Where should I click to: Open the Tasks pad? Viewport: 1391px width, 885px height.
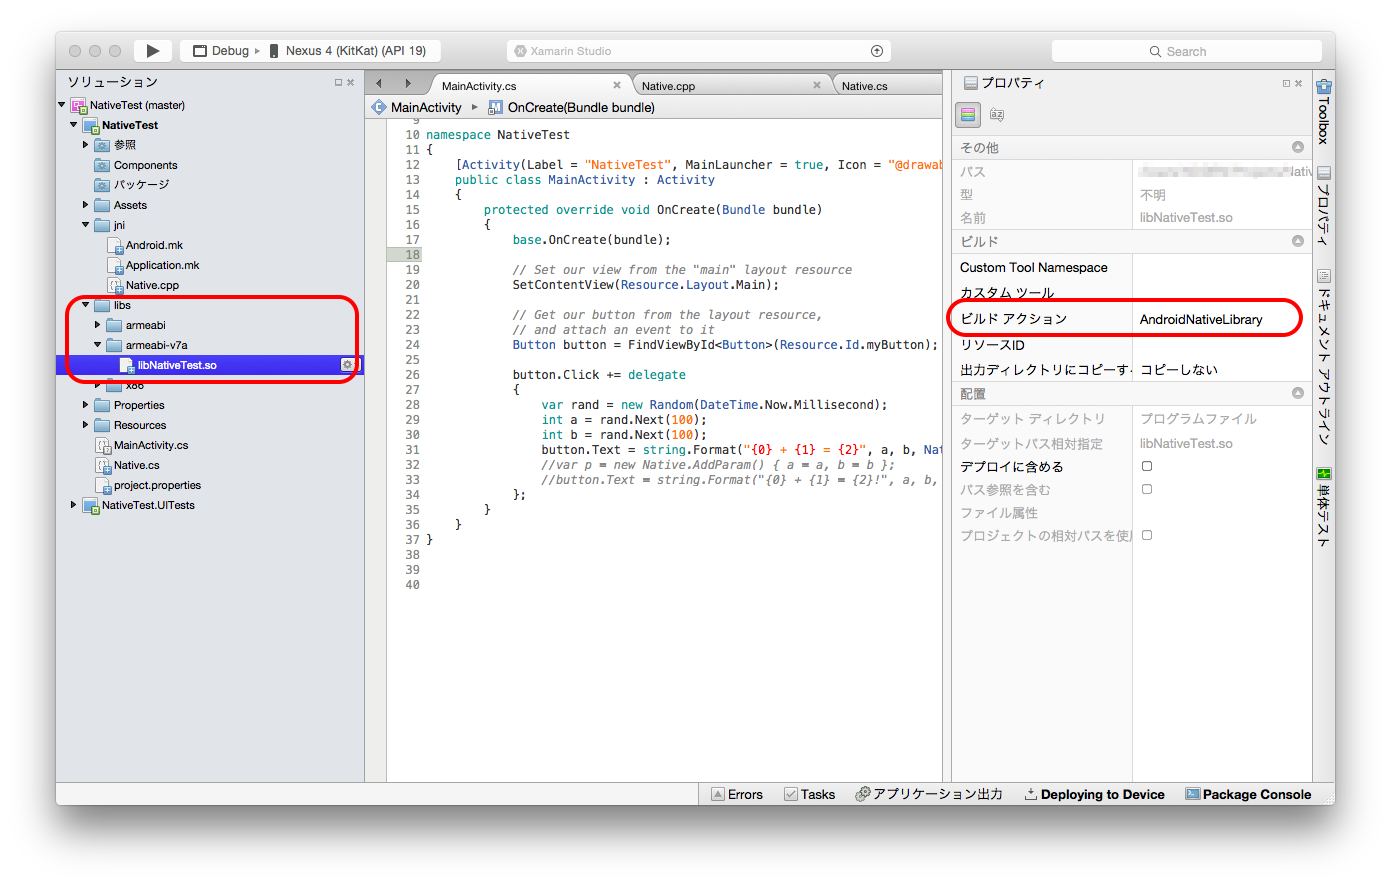[x=809, y=793]
